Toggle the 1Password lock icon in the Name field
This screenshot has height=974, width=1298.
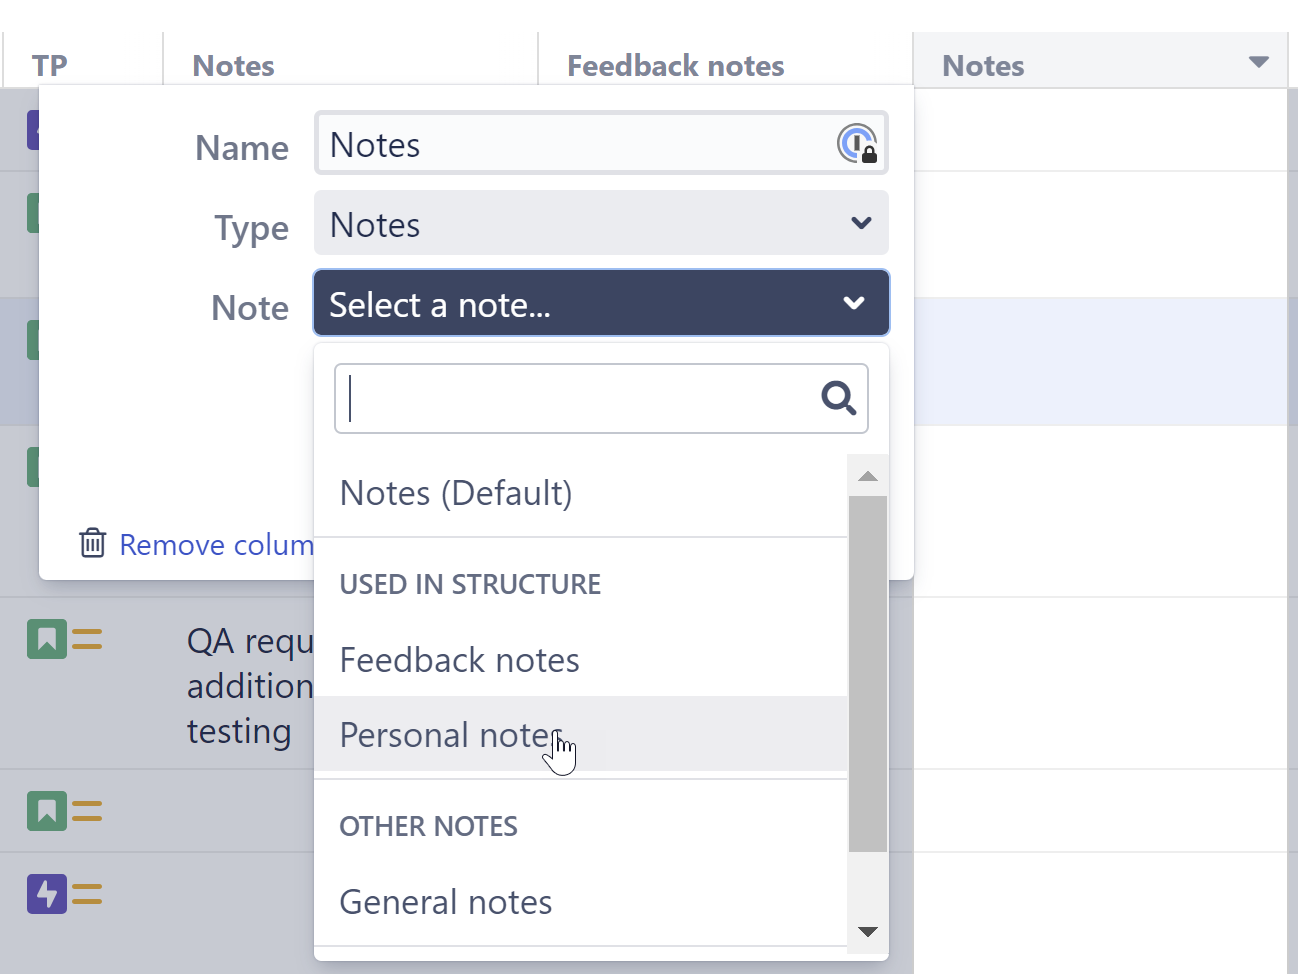click(x=856, y=143)
